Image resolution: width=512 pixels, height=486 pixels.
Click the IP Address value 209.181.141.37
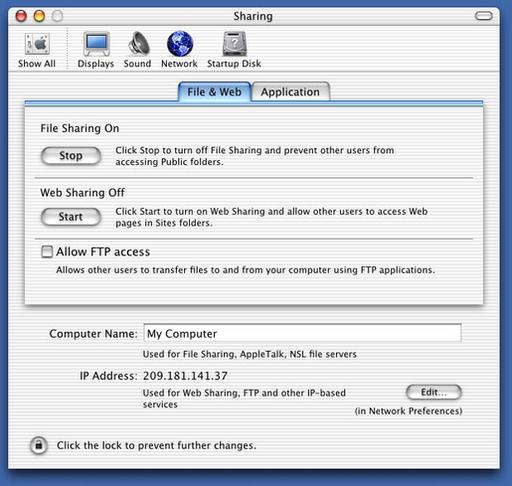pyautogui.click(x=185, y=376)
